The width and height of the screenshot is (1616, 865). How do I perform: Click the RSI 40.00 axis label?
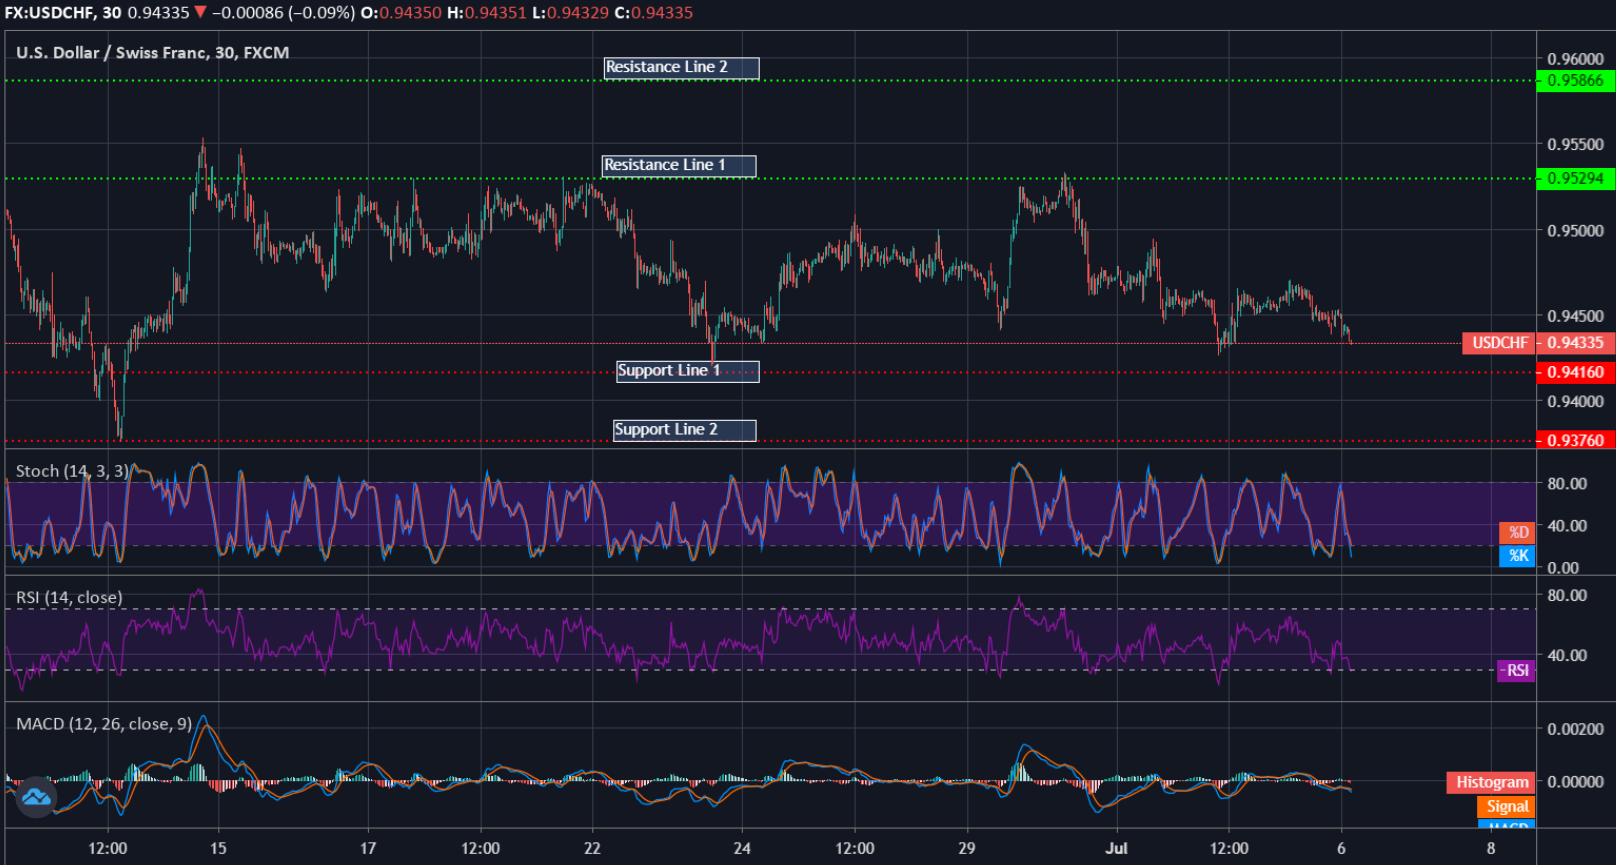(x=1567, y=655)
